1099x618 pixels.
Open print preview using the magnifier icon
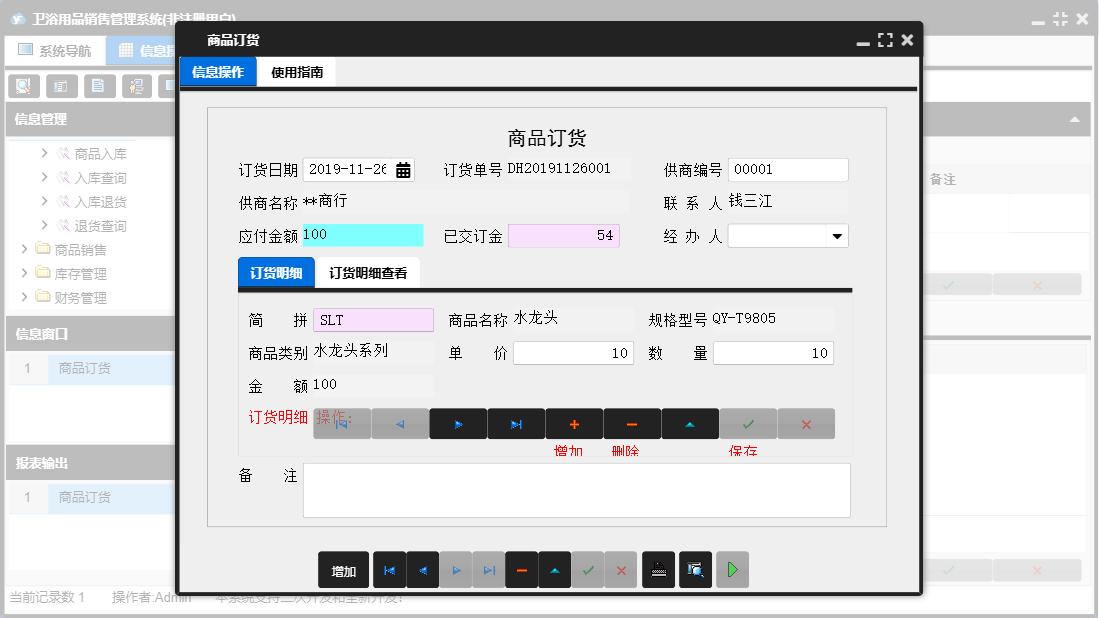coord(695,569)
